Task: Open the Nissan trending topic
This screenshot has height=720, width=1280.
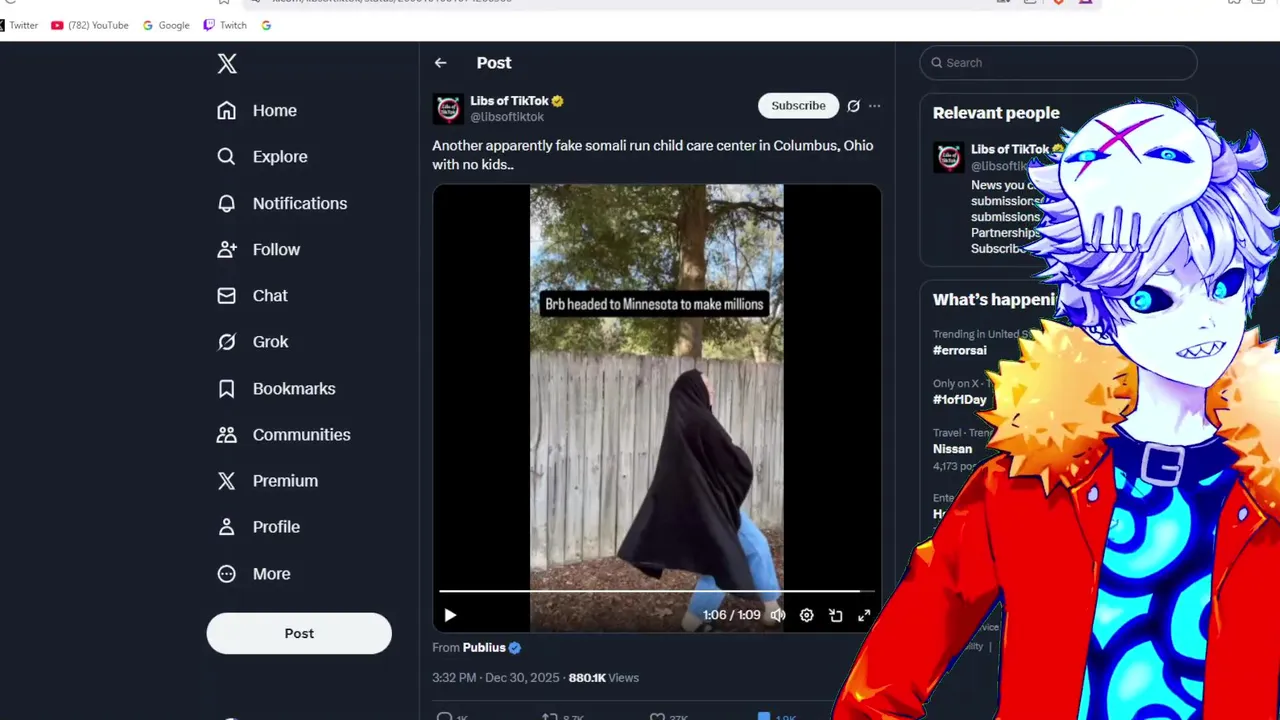Action: pos(952,449)
